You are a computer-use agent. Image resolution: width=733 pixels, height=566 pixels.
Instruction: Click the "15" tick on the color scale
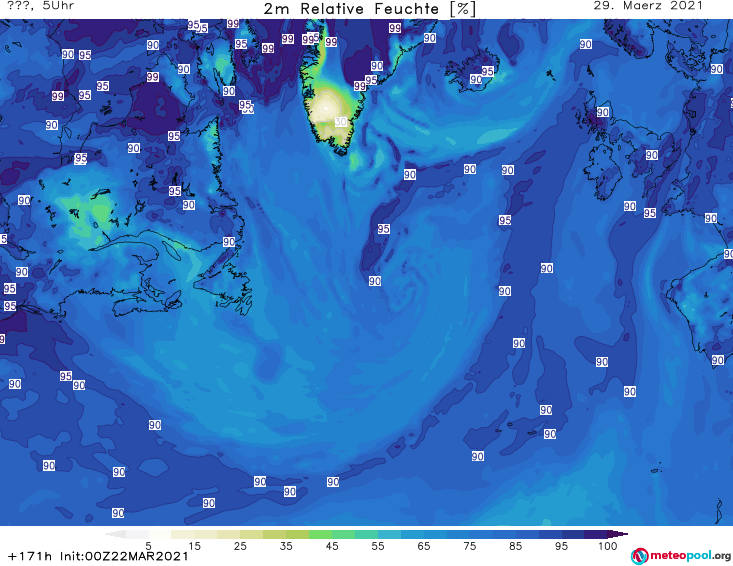click(x=194, y=546)
